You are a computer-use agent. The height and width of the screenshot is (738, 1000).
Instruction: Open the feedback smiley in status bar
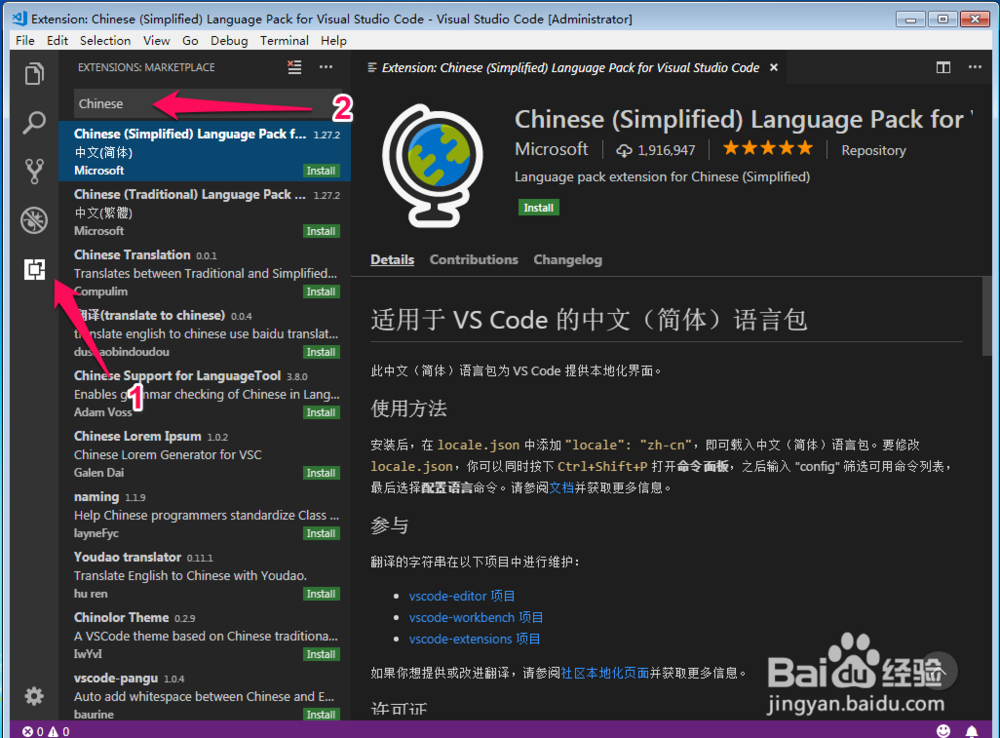click(943, 731)
